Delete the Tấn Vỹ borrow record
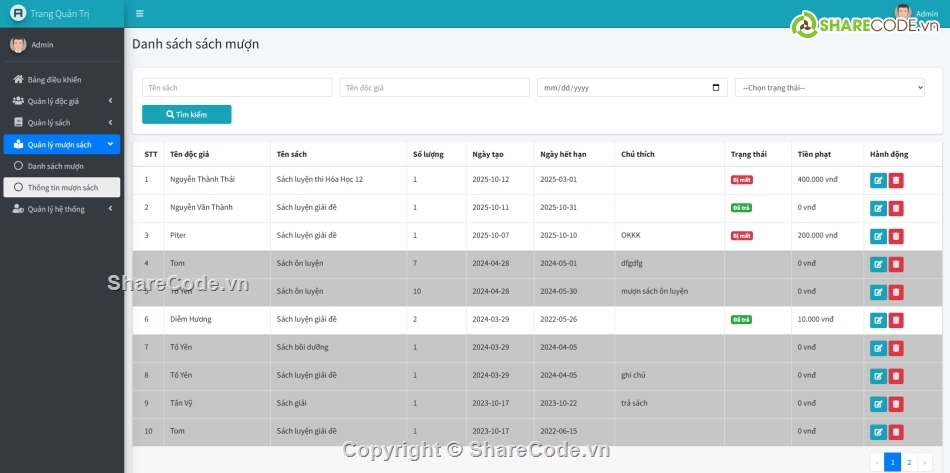 point(896,405)
